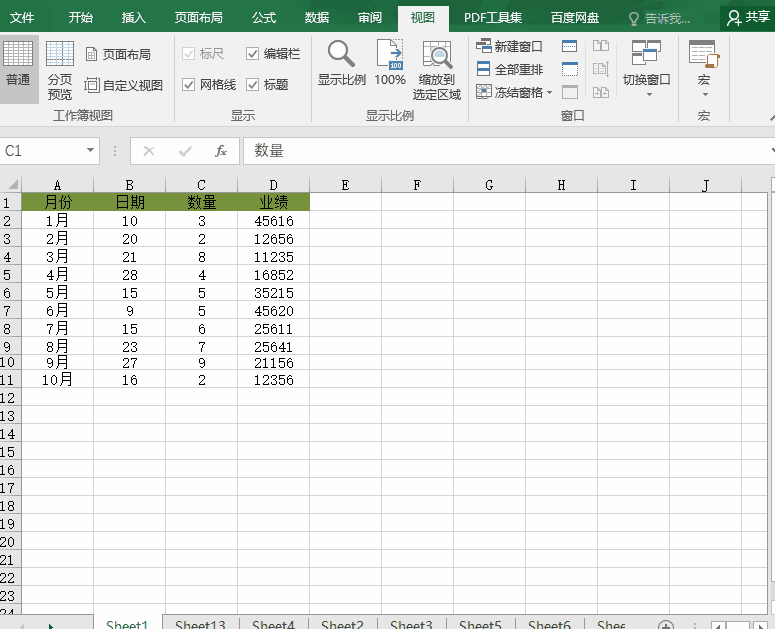775x629 pixels.
Task: Open the Macros dropdown arrow
Action: [705, 94]
